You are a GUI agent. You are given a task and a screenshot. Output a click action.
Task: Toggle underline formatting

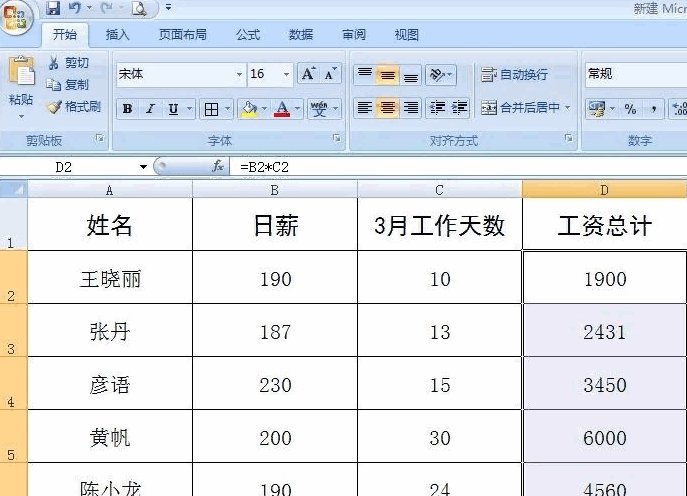click(x=174, y=109)
